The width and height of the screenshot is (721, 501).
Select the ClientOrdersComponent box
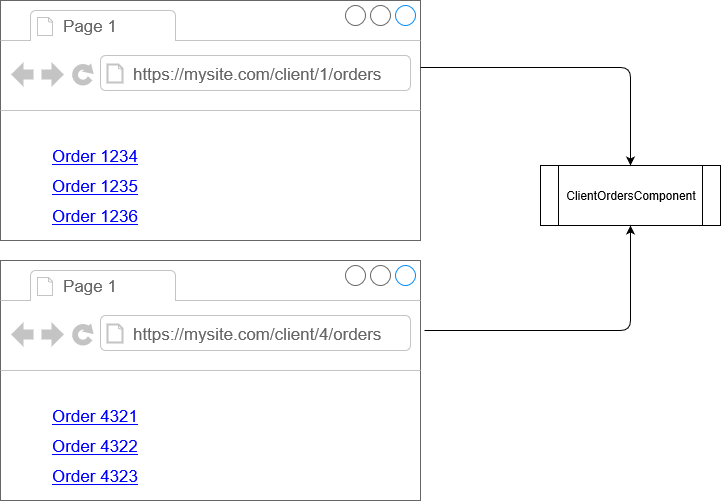(630, 195)
